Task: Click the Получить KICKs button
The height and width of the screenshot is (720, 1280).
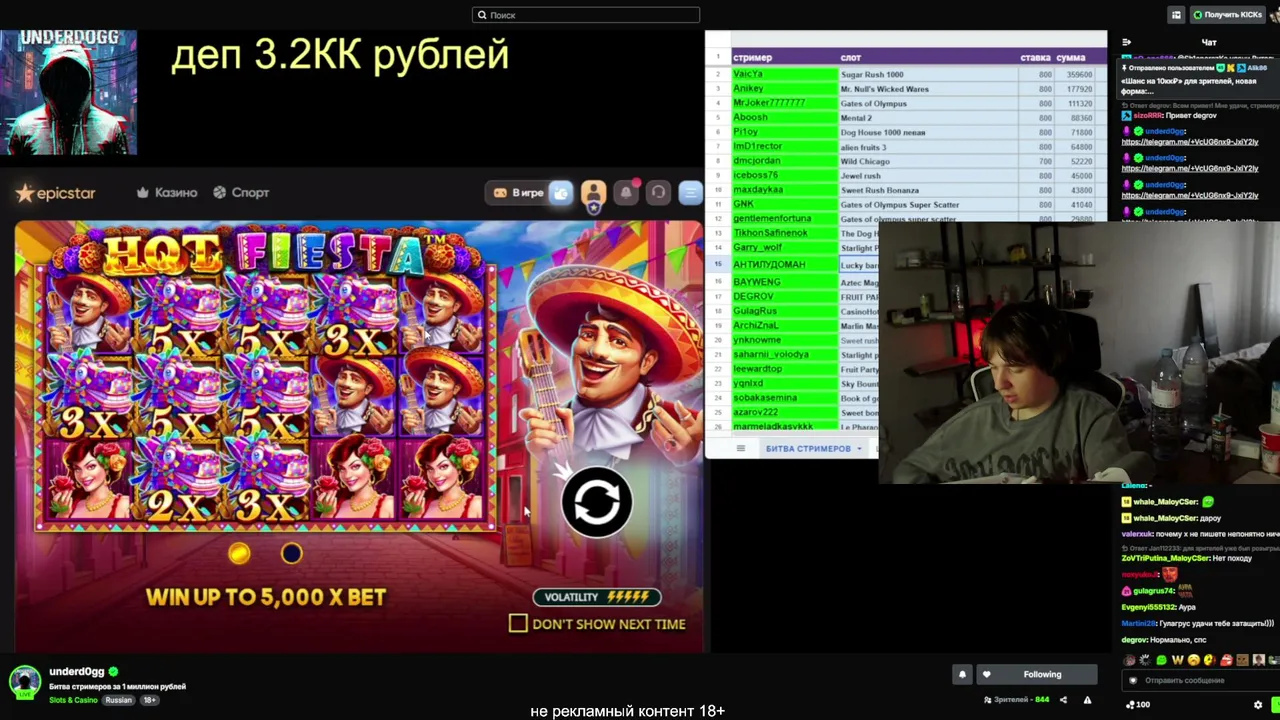Action: click(x=1228, y=15)
